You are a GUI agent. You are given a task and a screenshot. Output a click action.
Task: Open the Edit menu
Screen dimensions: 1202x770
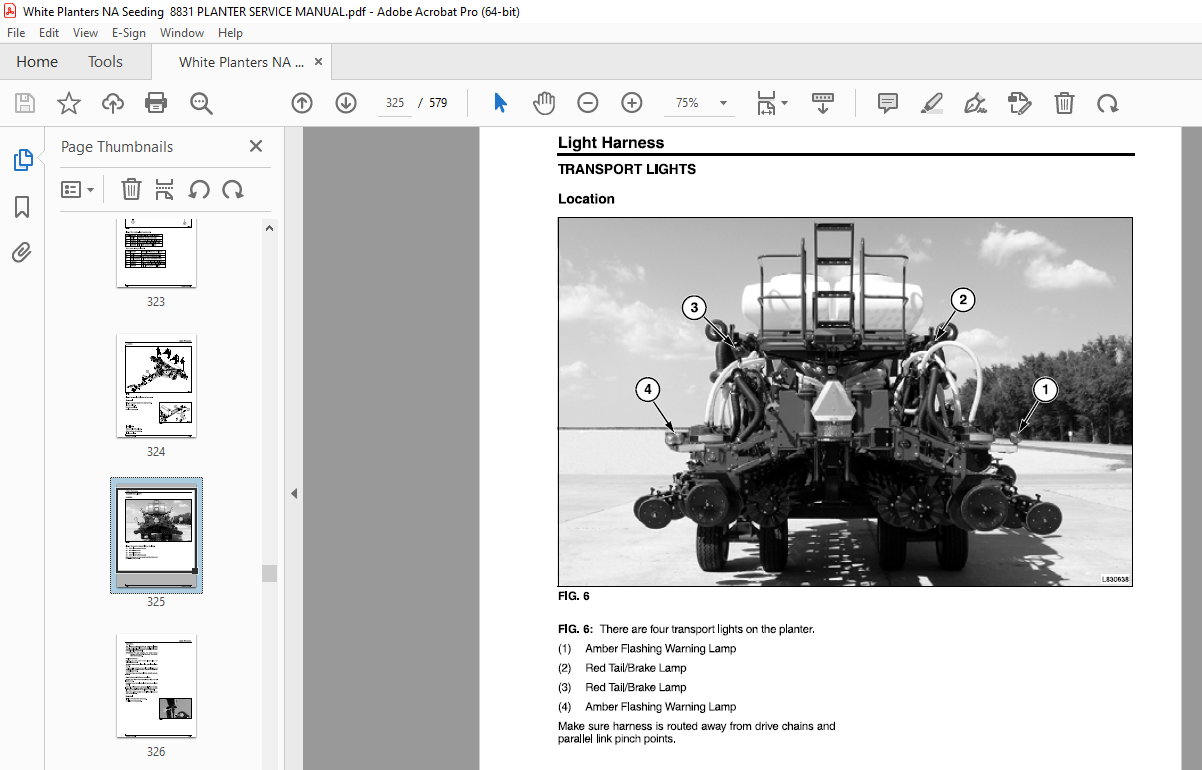(x=48, y=33)
